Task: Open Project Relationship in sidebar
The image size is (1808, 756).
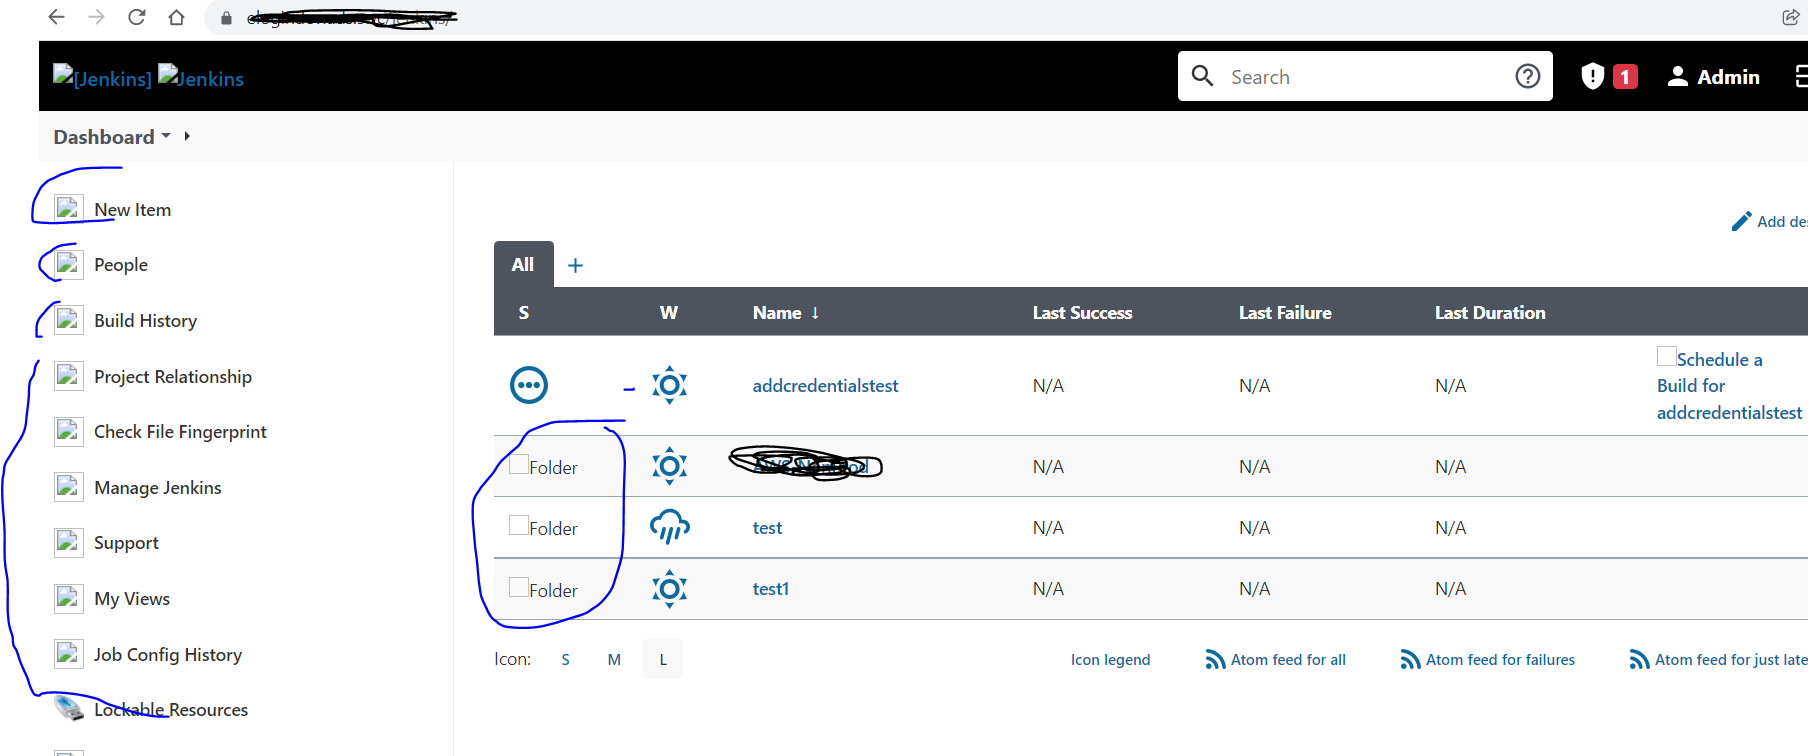Action: pyautogui.click(x=173, y=376)
